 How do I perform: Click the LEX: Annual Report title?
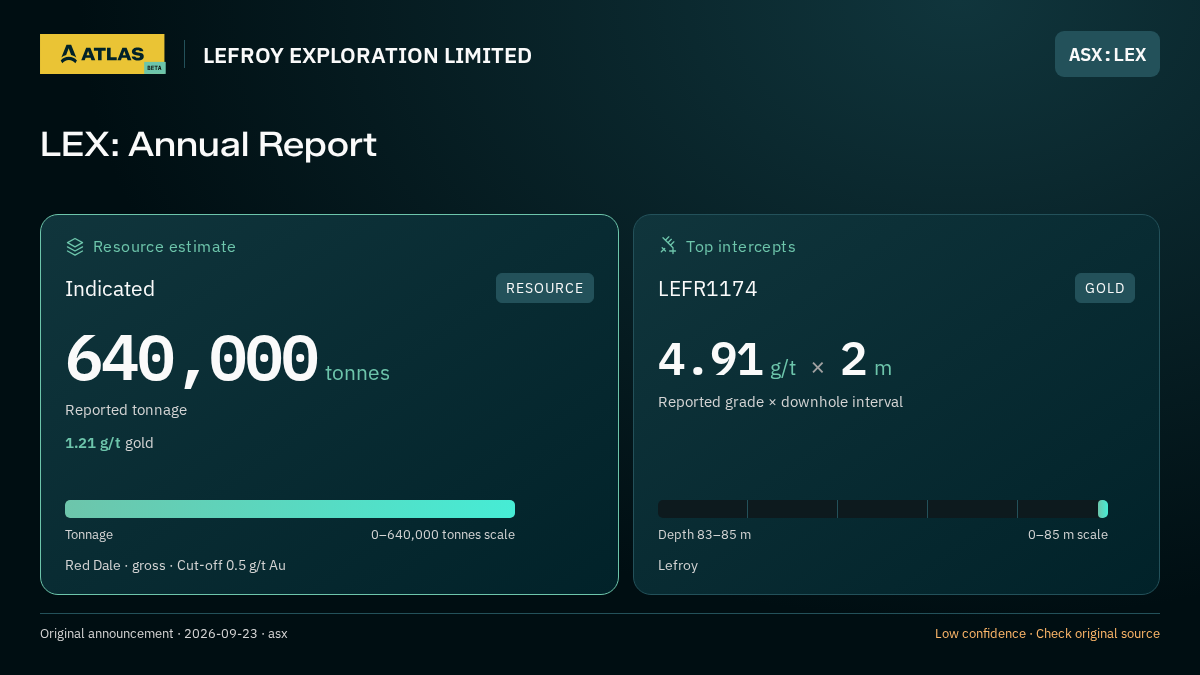pos(208,144)
